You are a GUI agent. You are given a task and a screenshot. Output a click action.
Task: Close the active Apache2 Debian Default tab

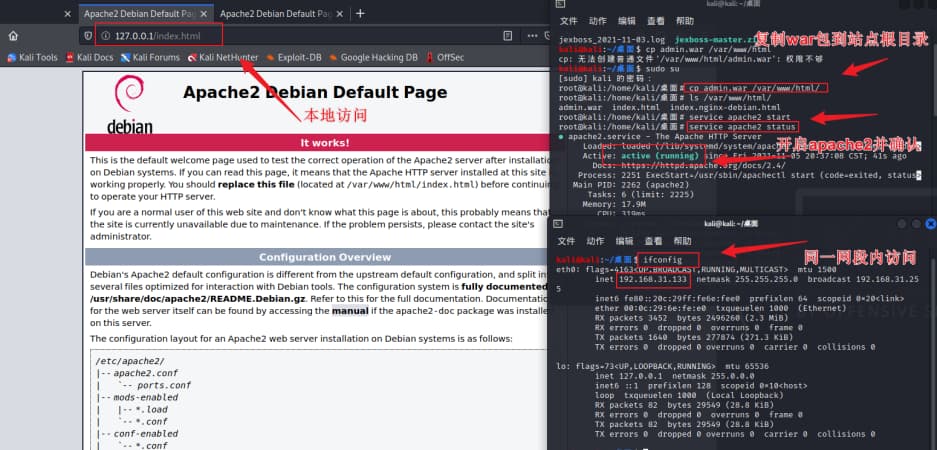point(206,13)
